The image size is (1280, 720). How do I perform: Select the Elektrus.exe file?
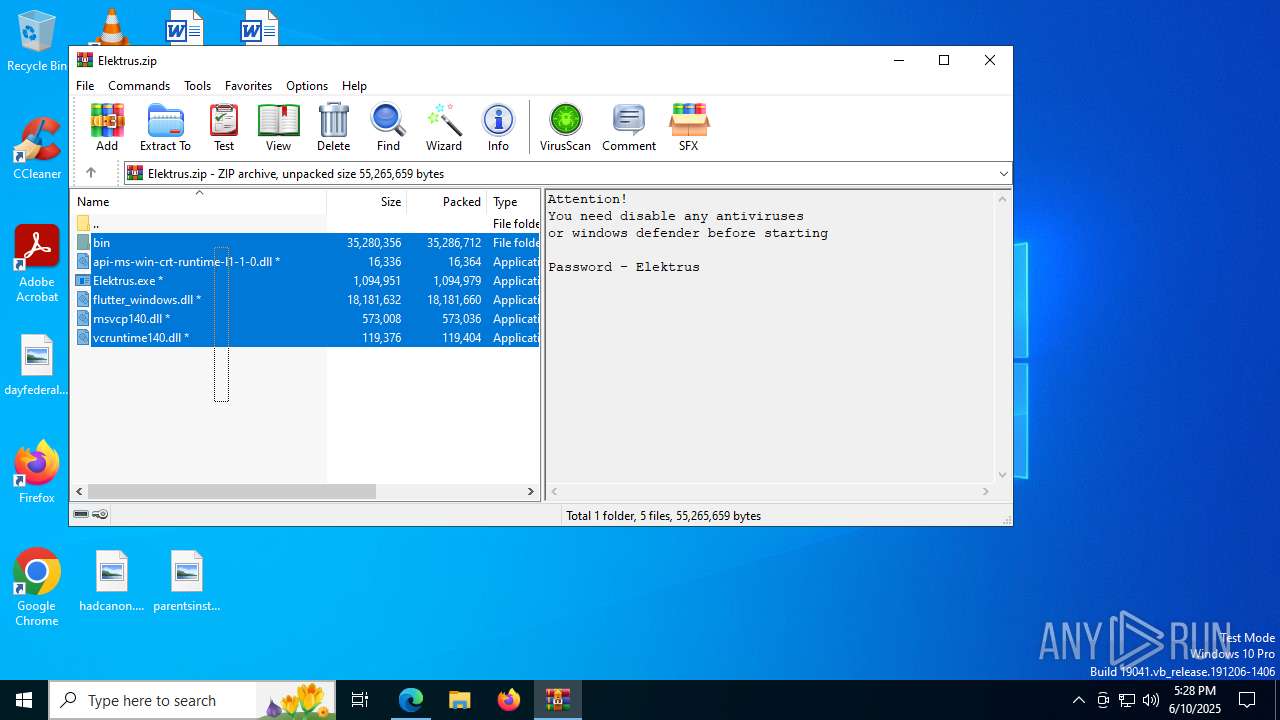(x=306, y=280)
